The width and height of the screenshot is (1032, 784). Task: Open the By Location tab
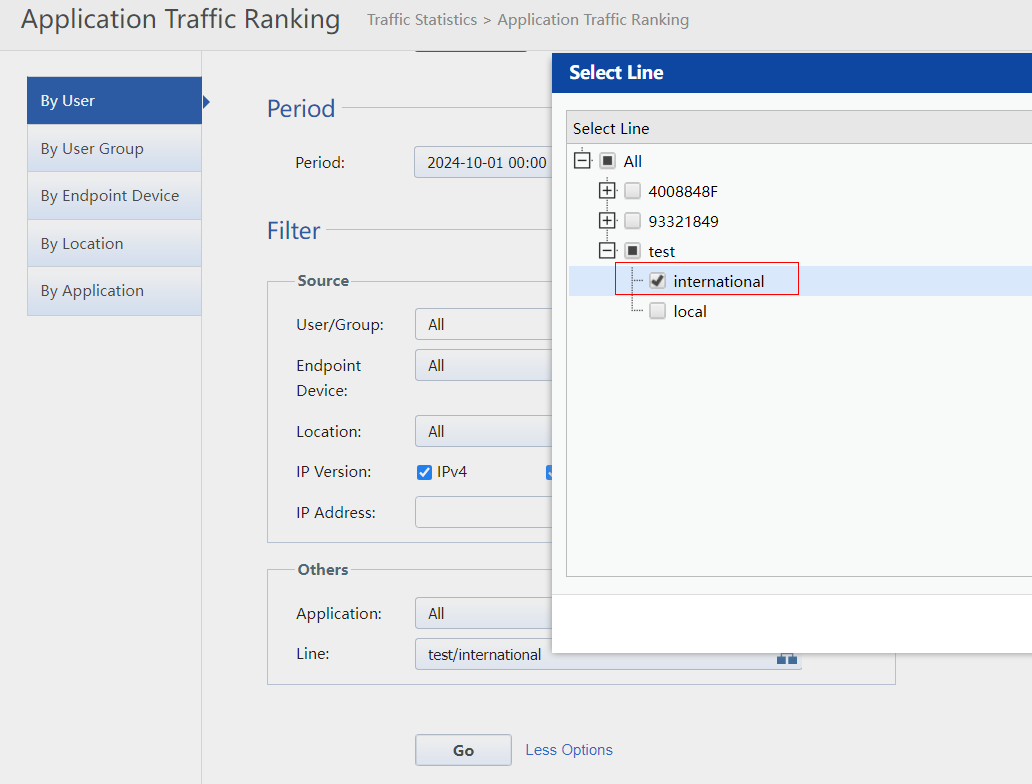click(x=114, y=244)
